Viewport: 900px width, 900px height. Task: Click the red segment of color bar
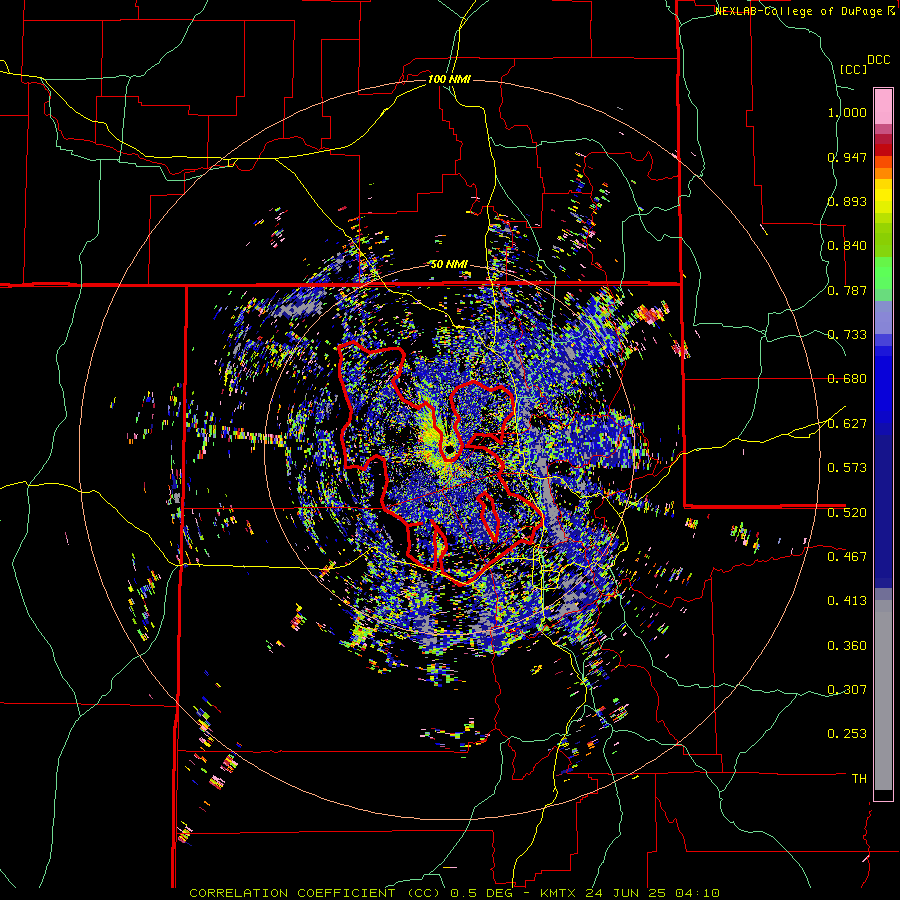(883, 150)
